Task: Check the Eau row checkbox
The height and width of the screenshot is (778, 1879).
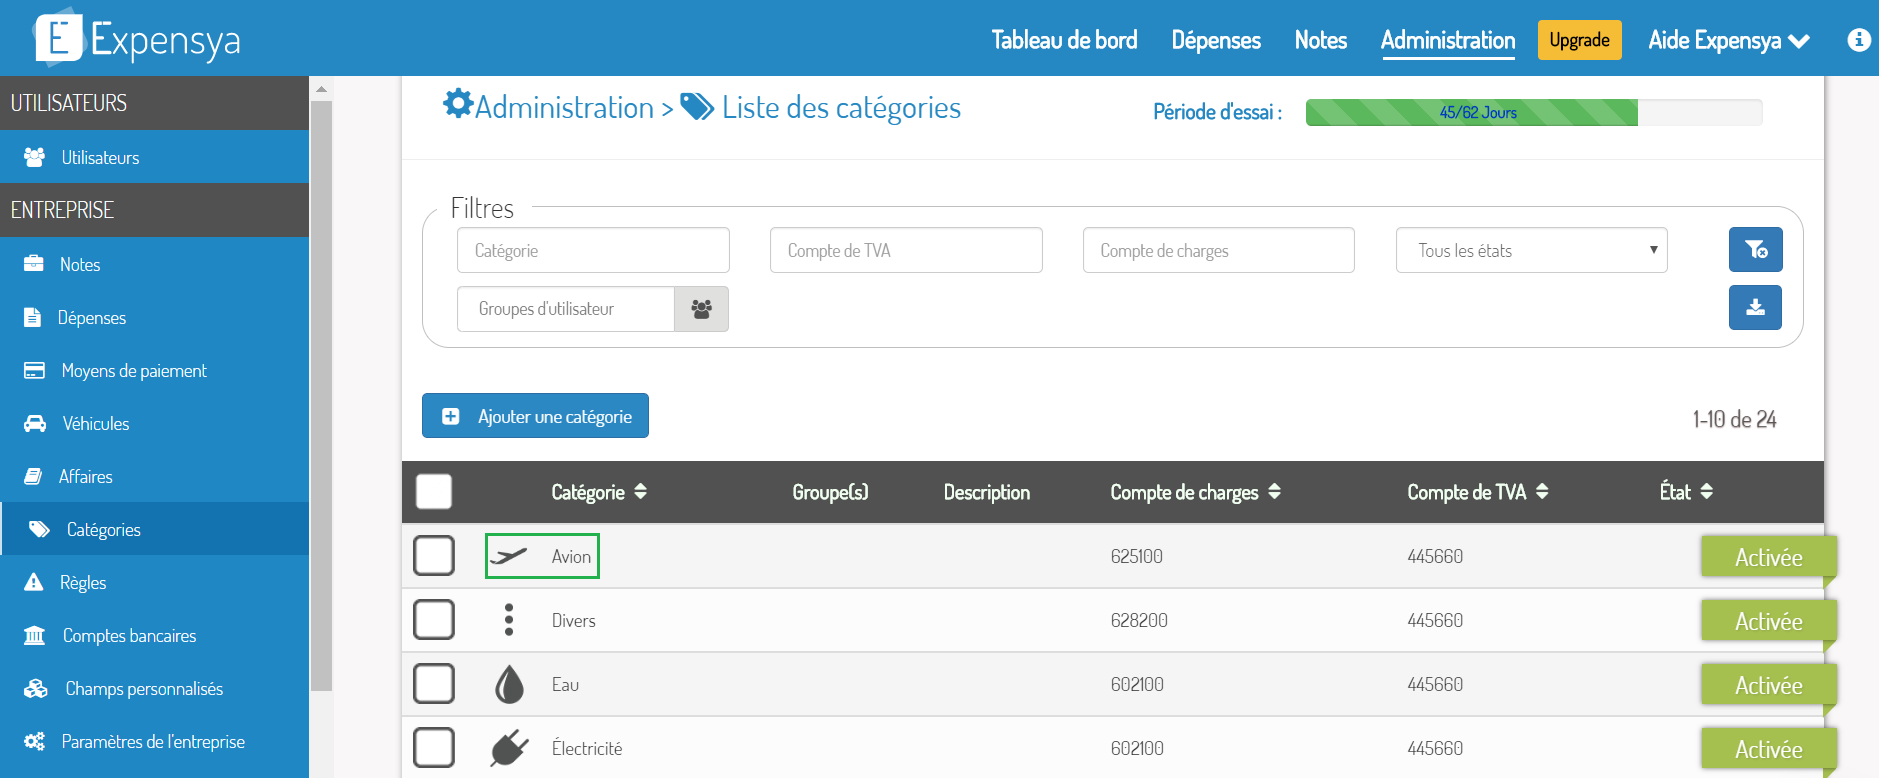Action: click(434, 684)
